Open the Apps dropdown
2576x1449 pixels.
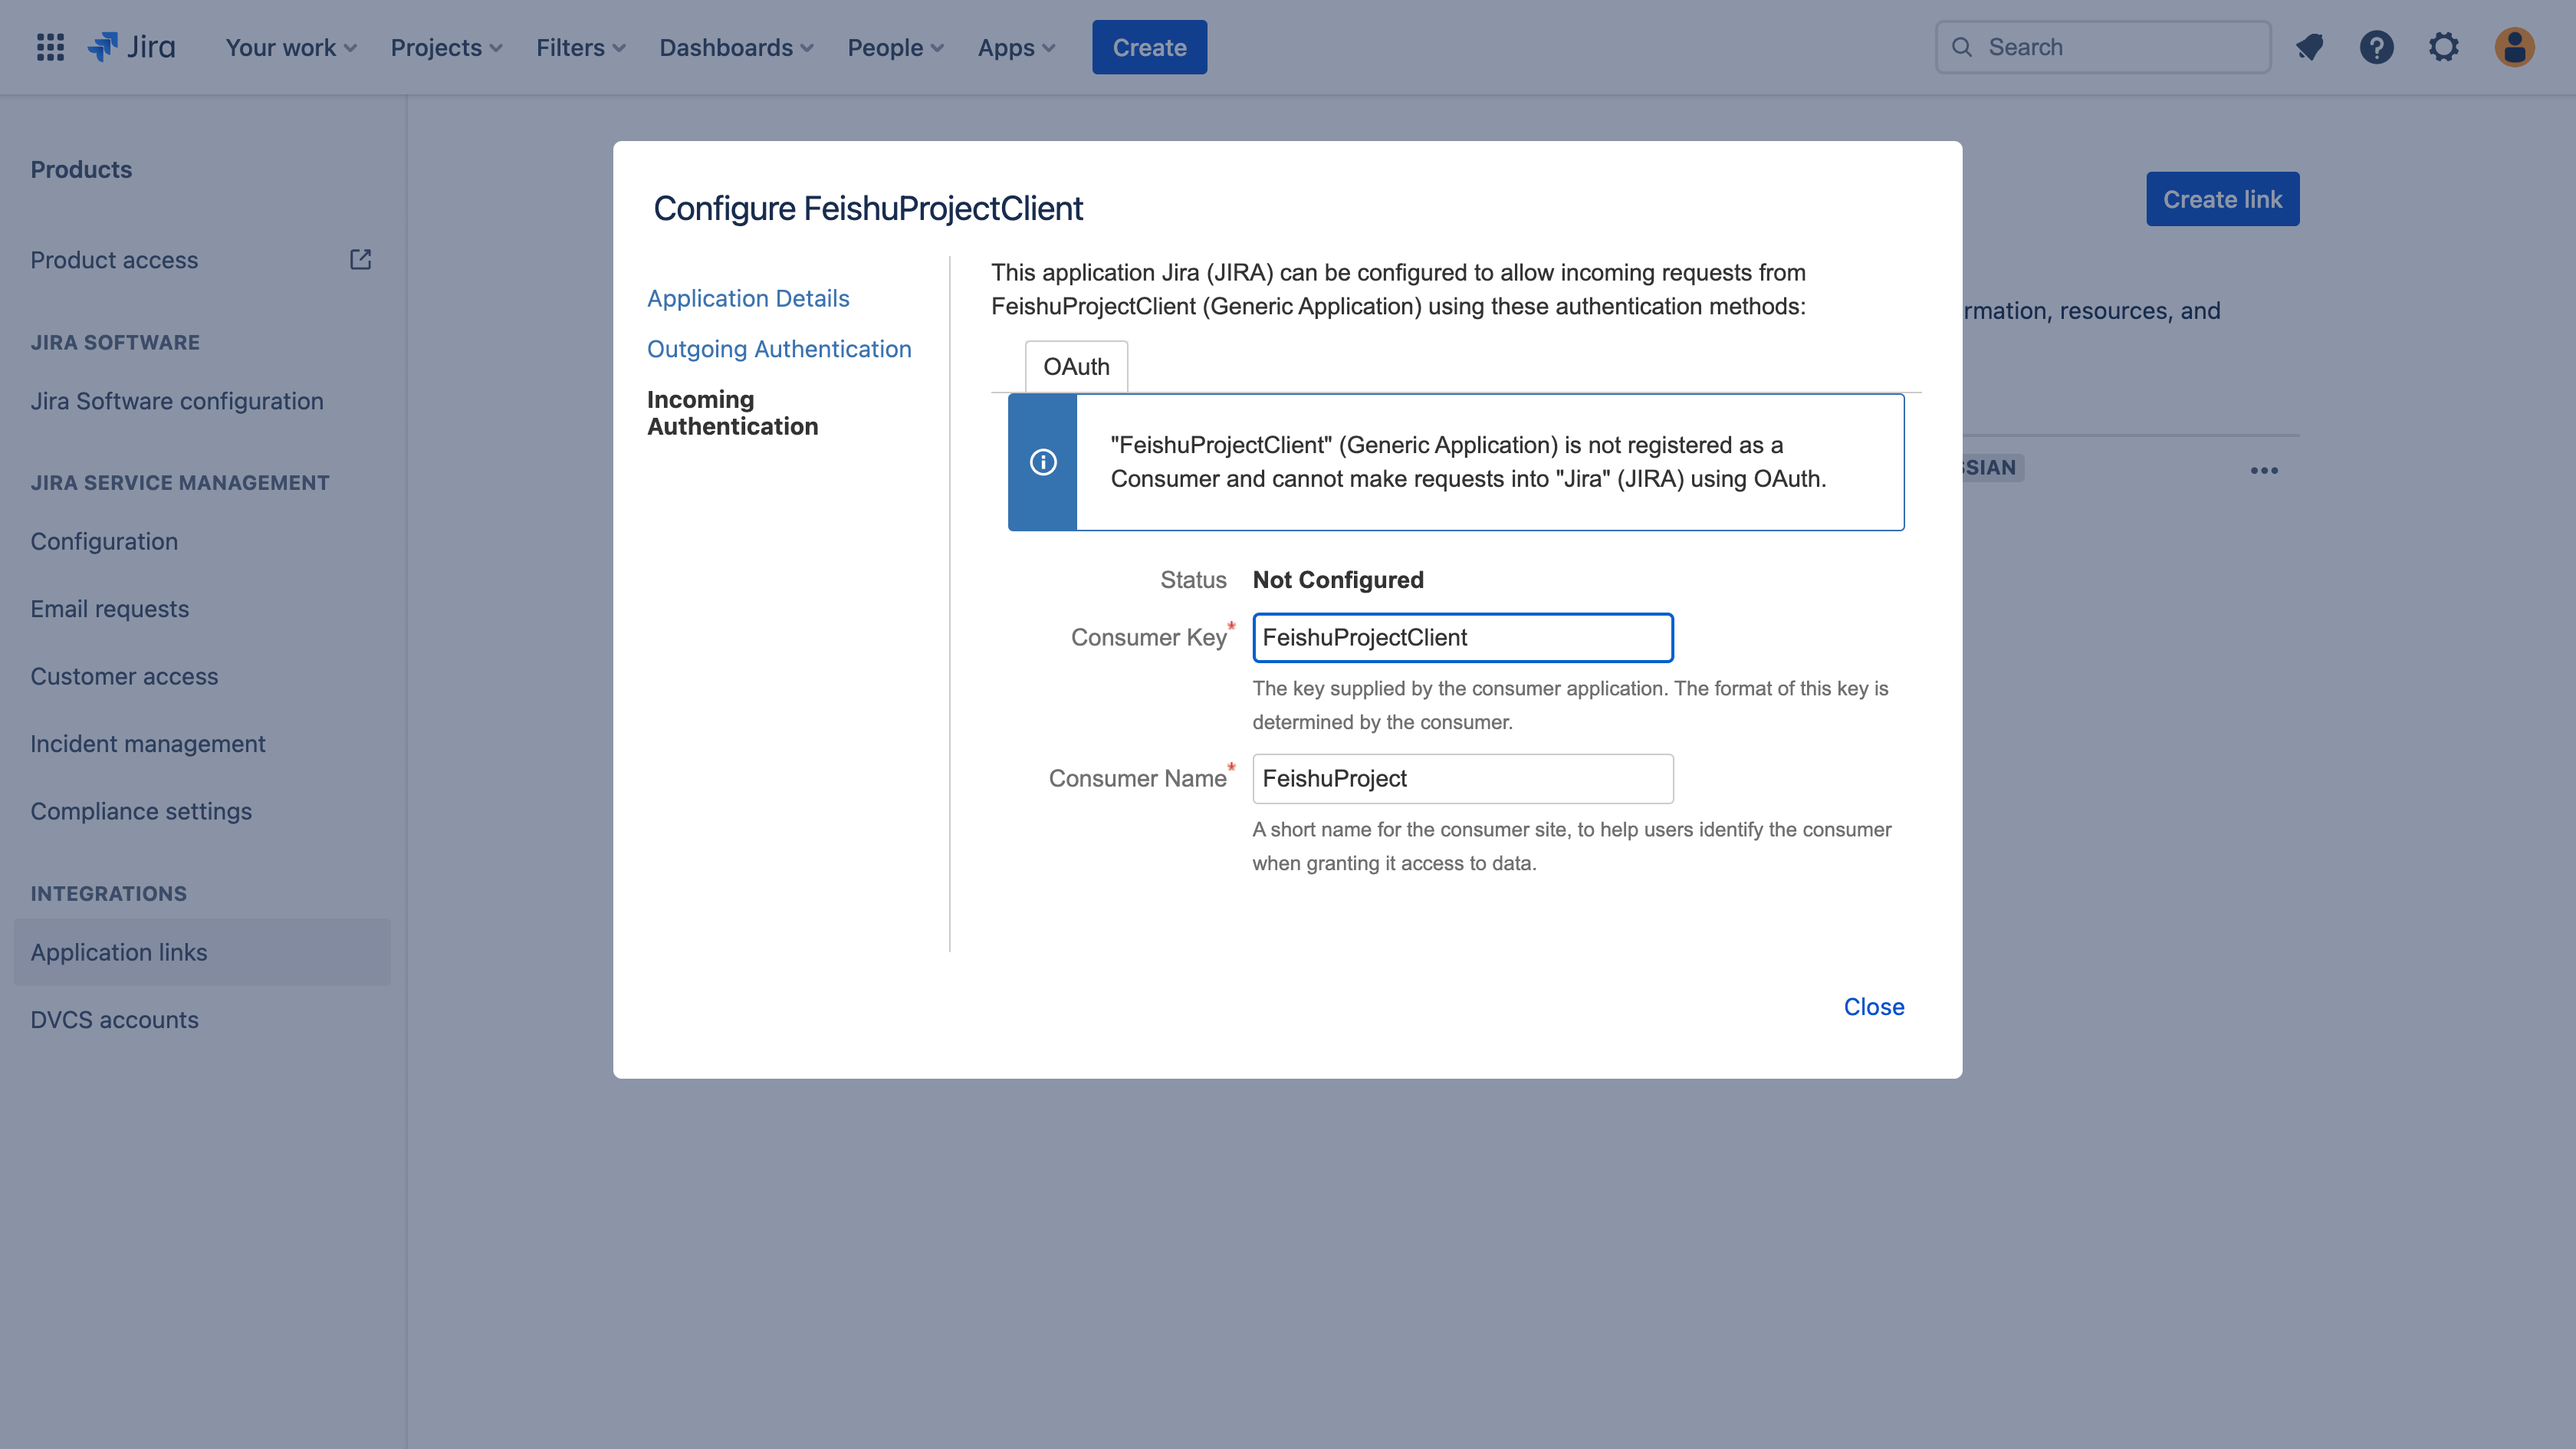(x=1016, y=47)
